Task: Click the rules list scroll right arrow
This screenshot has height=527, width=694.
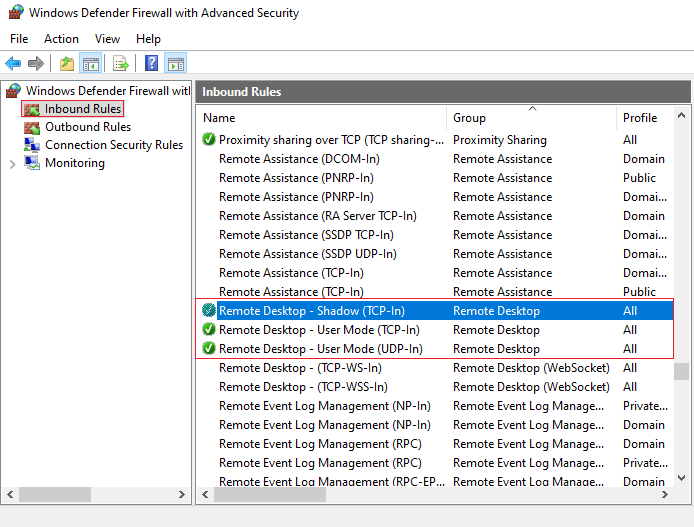Action: pos(665,495)
